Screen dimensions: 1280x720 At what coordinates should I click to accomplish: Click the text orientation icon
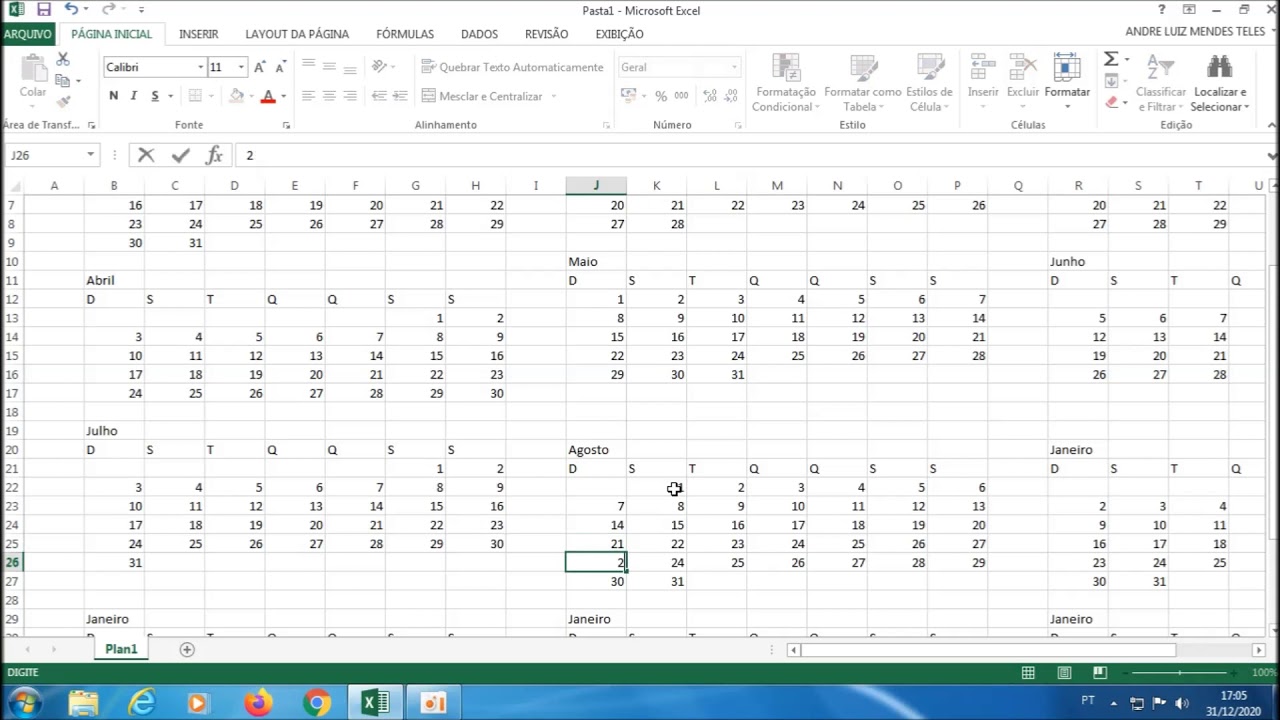[379, 67]
